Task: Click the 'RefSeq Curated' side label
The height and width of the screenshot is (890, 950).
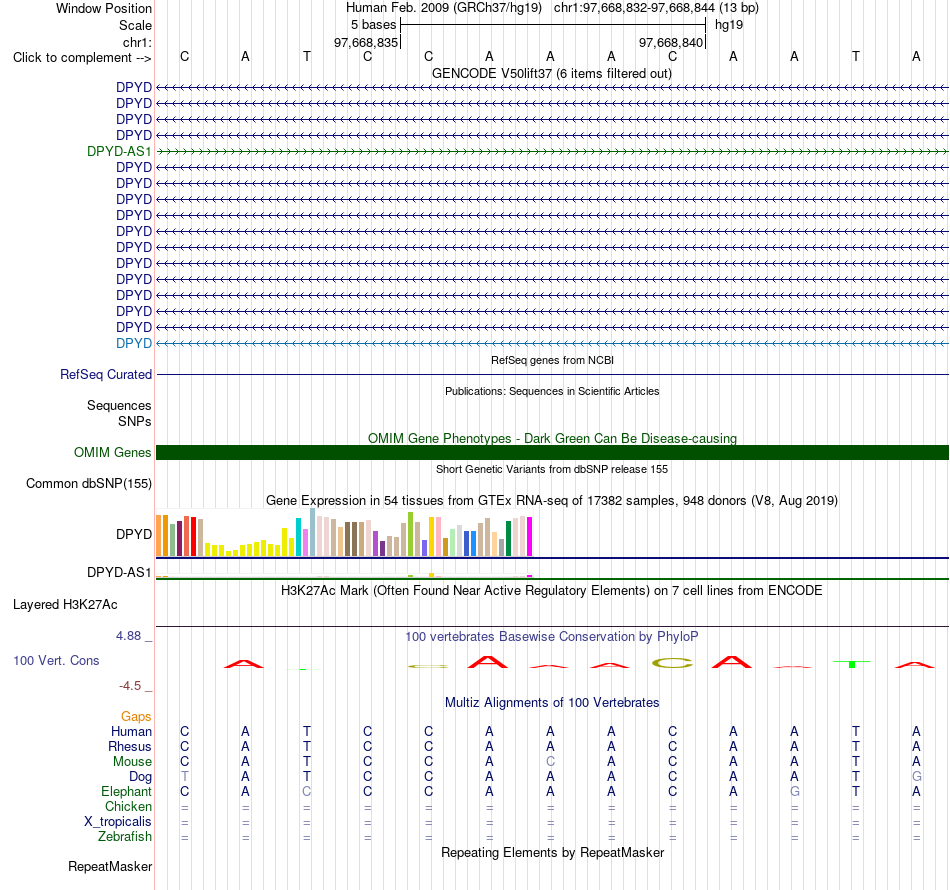Action: [x=106, y=374]
